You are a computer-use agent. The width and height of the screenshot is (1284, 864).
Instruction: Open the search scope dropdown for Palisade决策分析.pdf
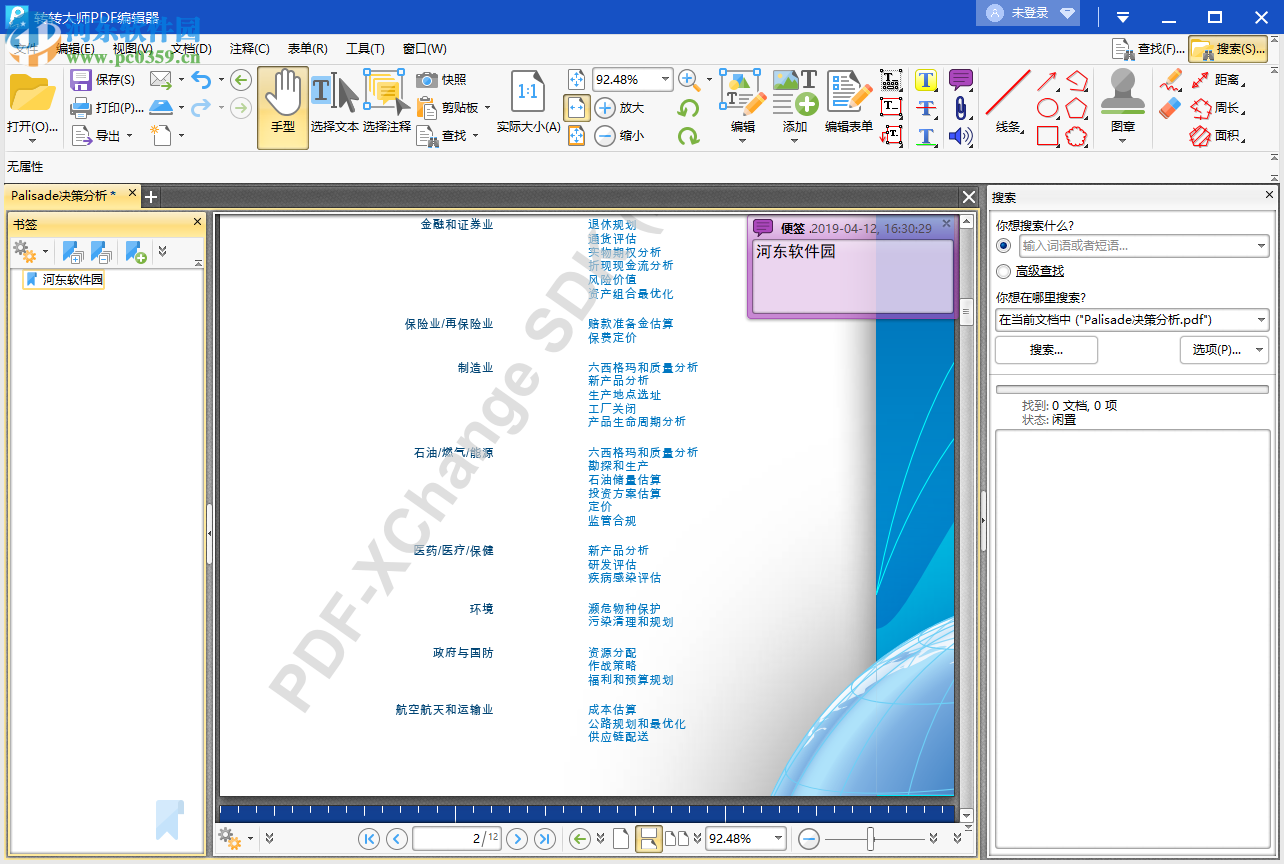1262,320
